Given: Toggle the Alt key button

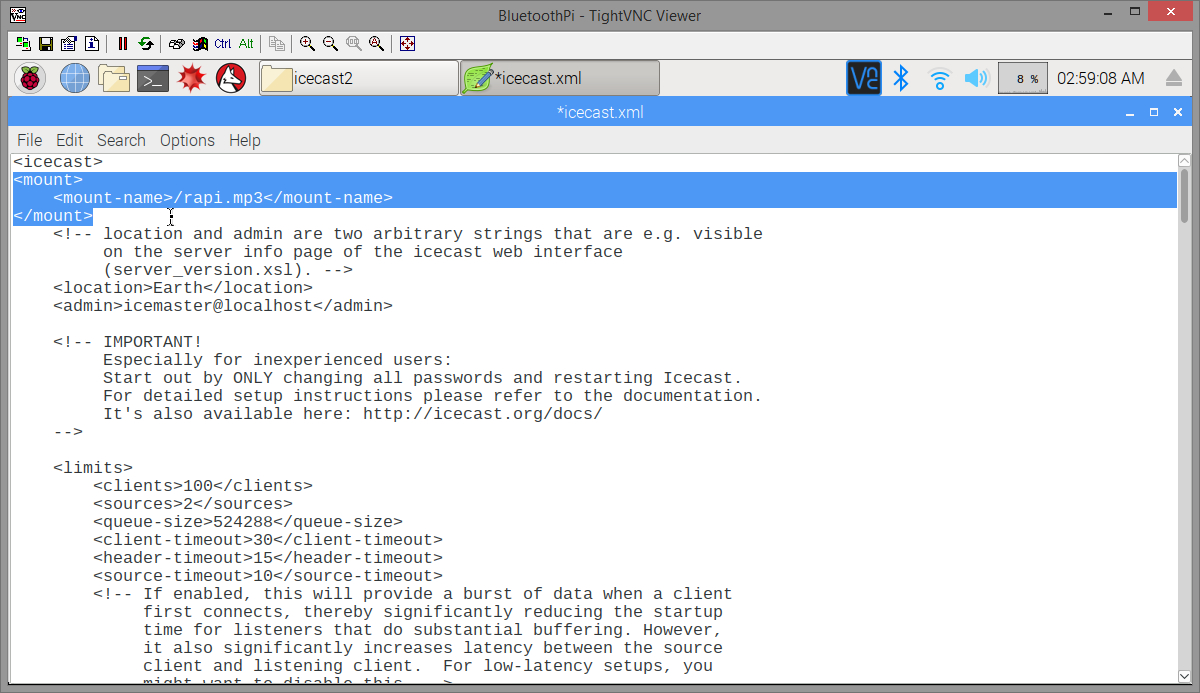Looking at the screenshot, I should point(246,44).
